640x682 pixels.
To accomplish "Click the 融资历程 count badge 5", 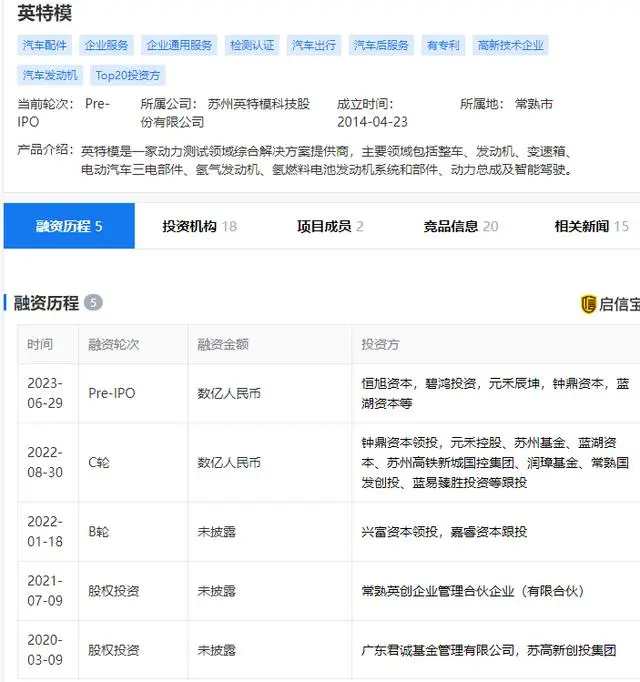I will (93, 302).
